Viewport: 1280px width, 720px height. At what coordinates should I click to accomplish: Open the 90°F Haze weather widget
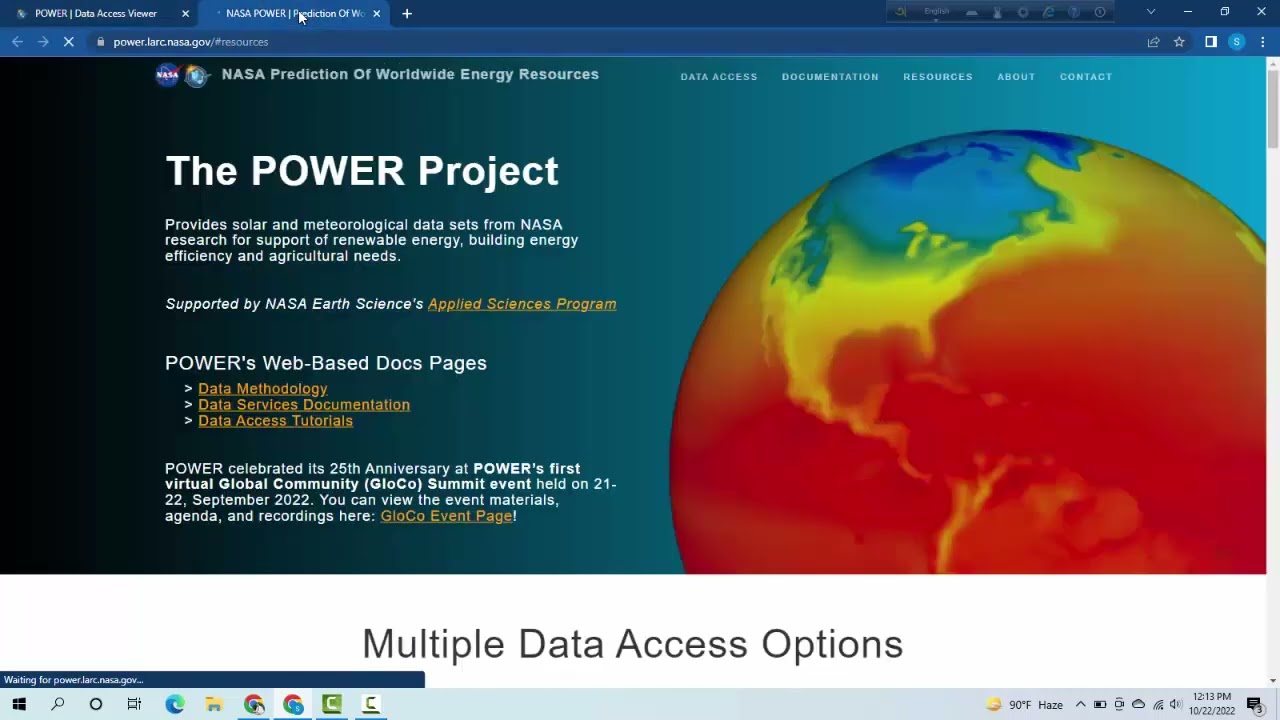(1024, 705)
